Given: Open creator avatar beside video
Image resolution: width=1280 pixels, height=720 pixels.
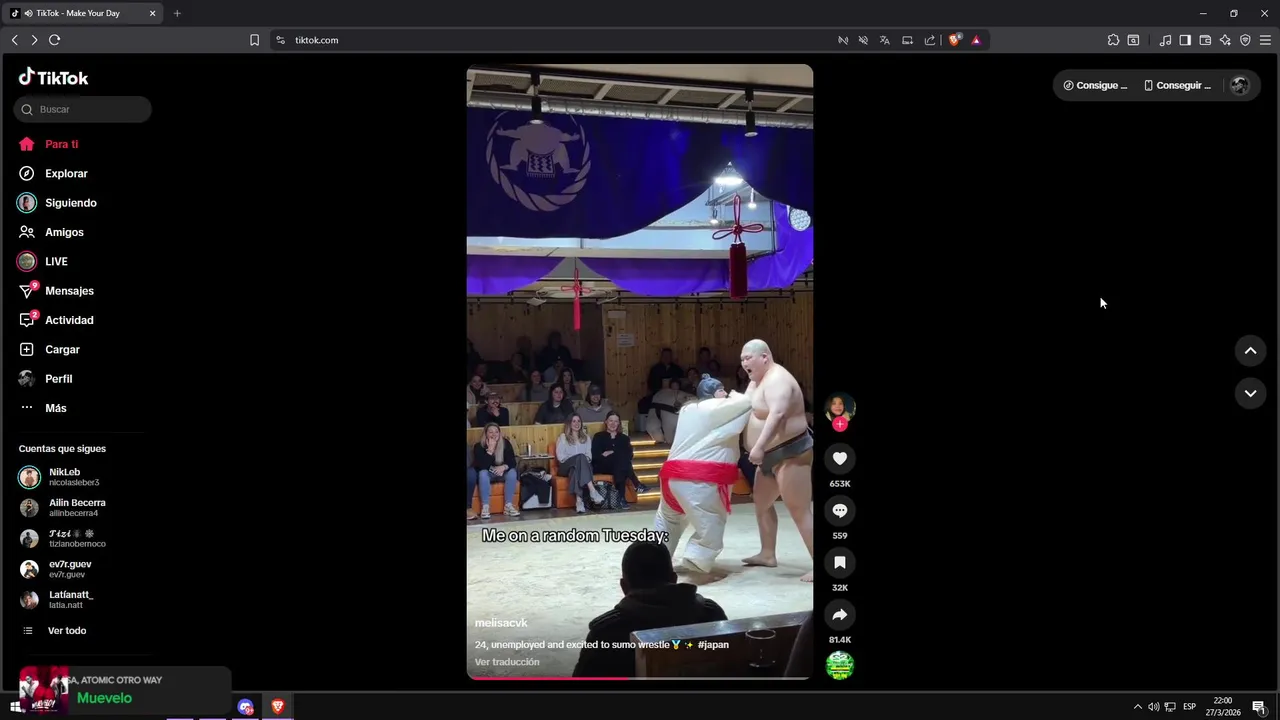Looking at the screenshot, I should point(840,407).
